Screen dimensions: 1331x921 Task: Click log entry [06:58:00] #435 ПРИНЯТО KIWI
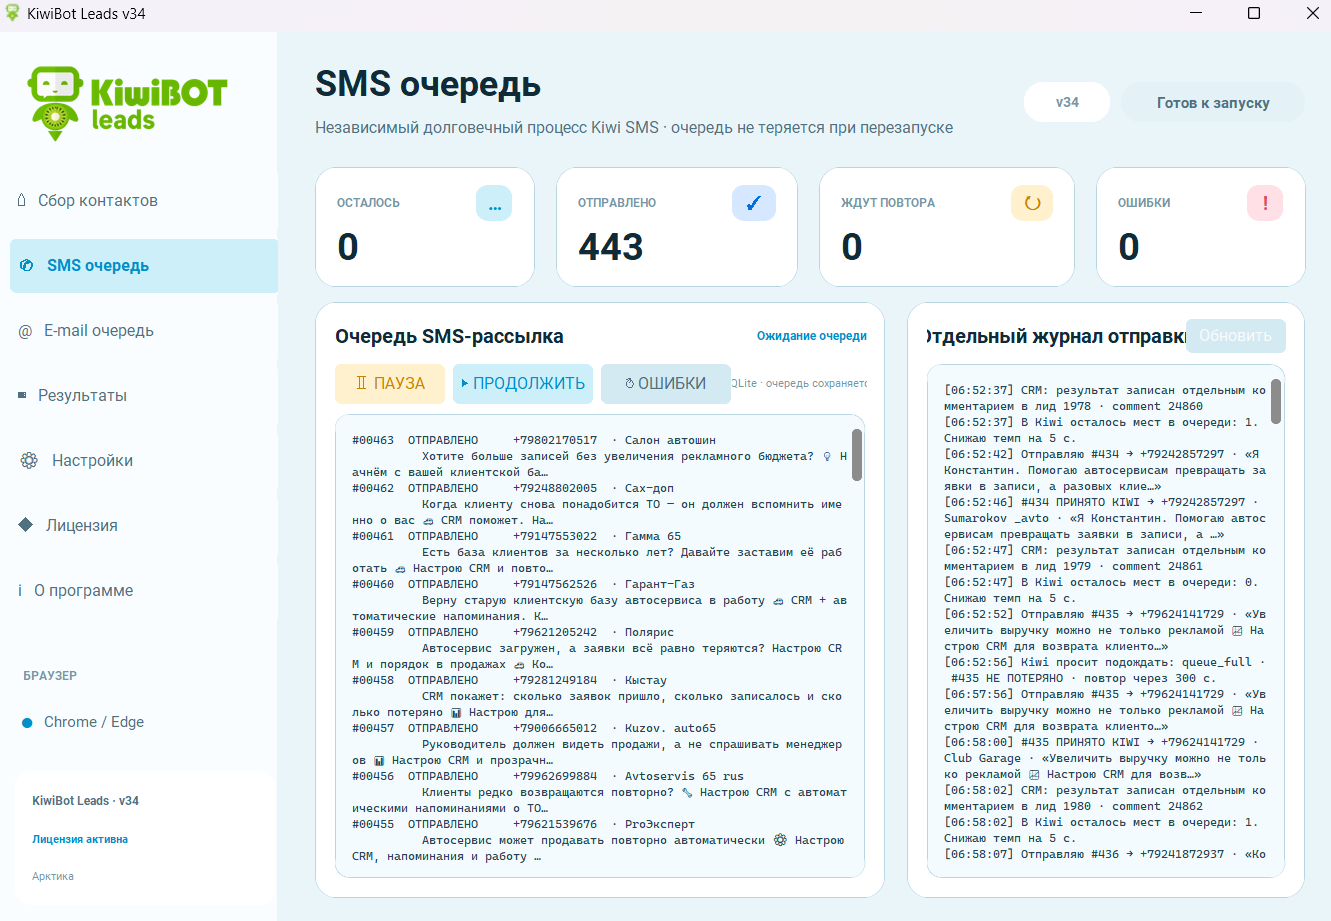pyautogui.click(x=1105, y=758)
